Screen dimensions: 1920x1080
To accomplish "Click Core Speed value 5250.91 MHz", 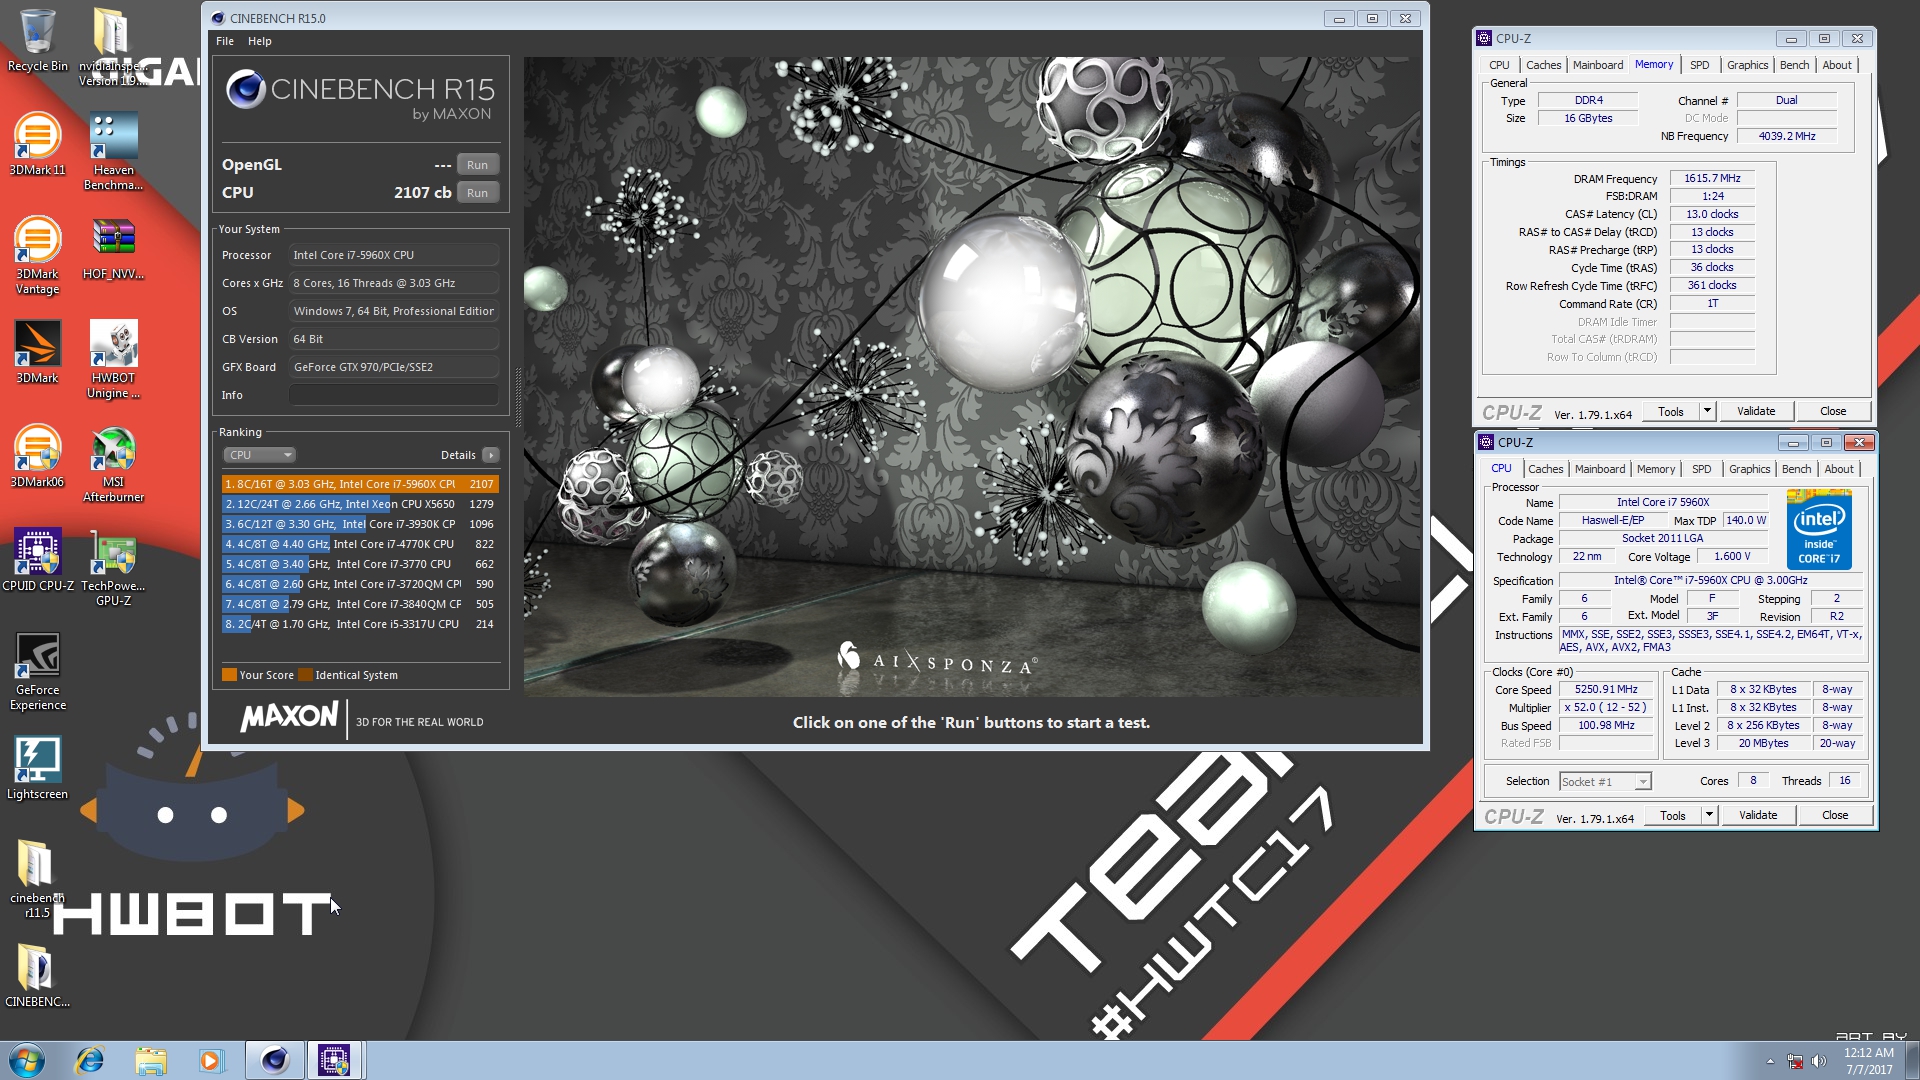I will pyautogui.click(x=1606, y=690).
